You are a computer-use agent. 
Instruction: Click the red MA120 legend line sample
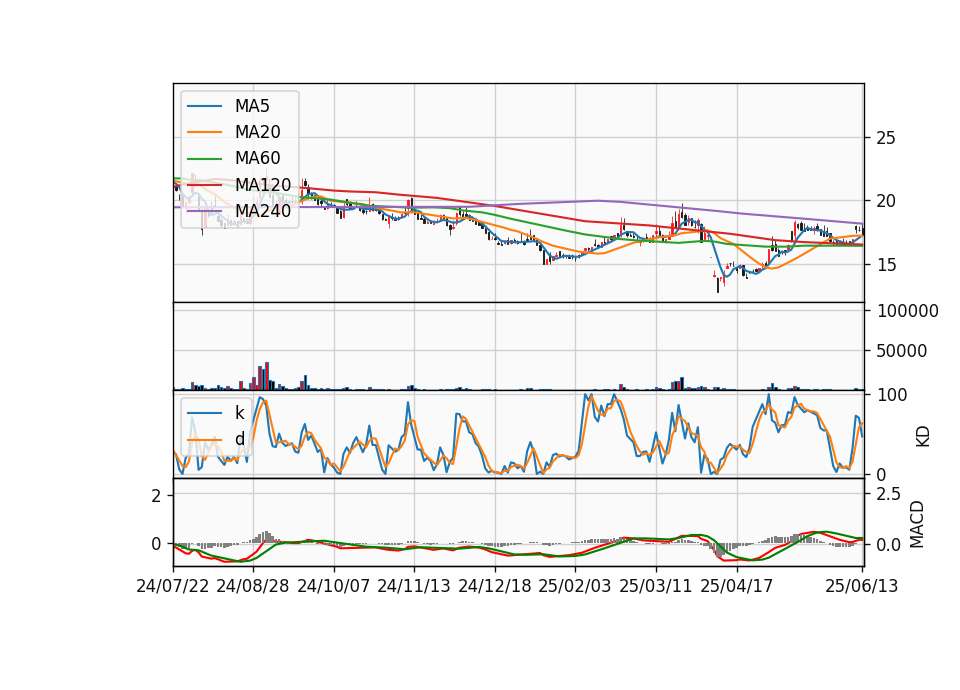pos(204,185)
